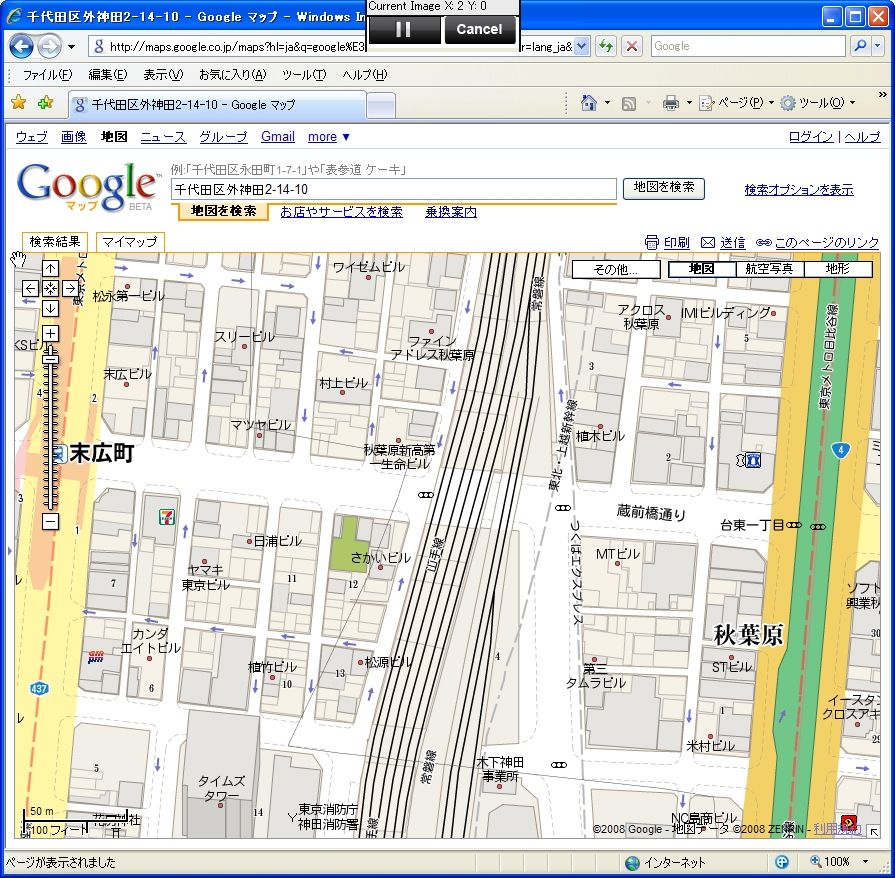The image size is (895, 878).
Task: Pan the map down with the arrow
Action: pos(50,308)
